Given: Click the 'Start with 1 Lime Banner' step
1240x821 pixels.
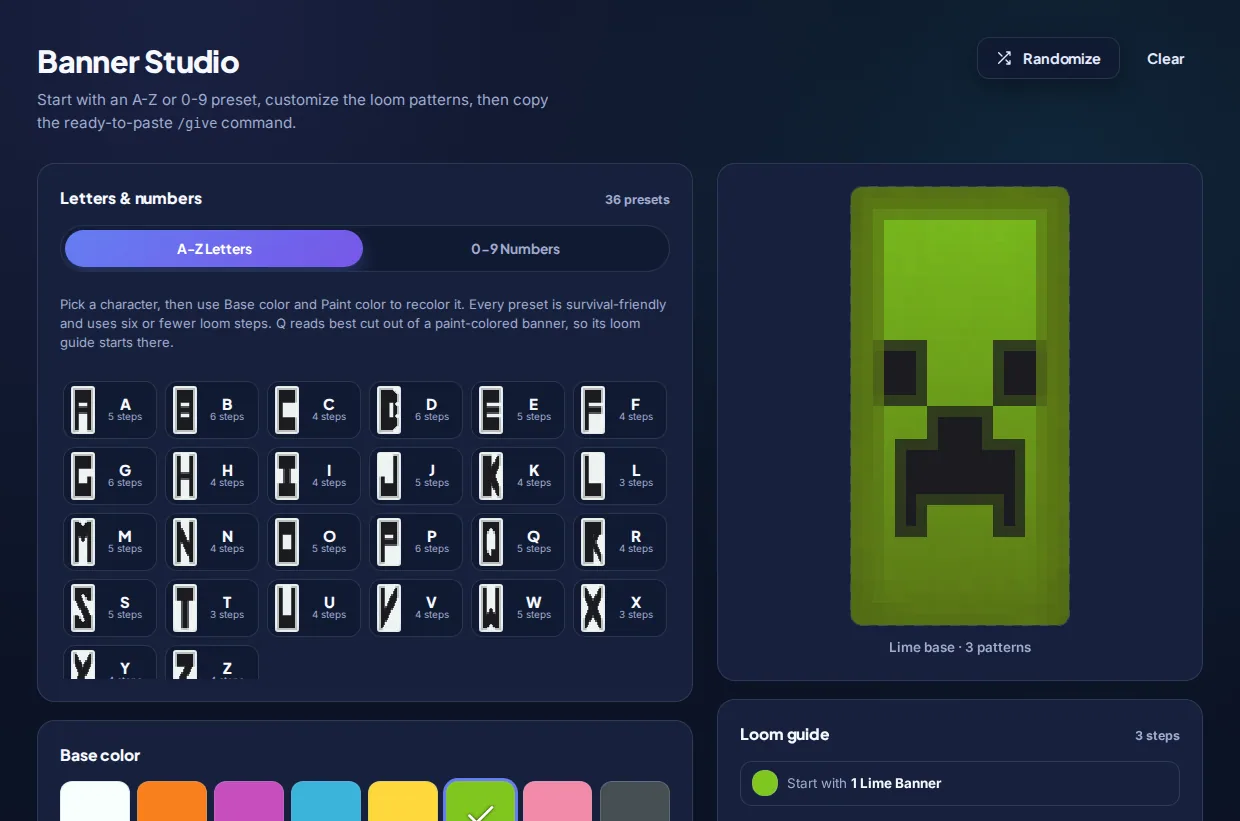Looking at the screenshot, I should (960, 783).
